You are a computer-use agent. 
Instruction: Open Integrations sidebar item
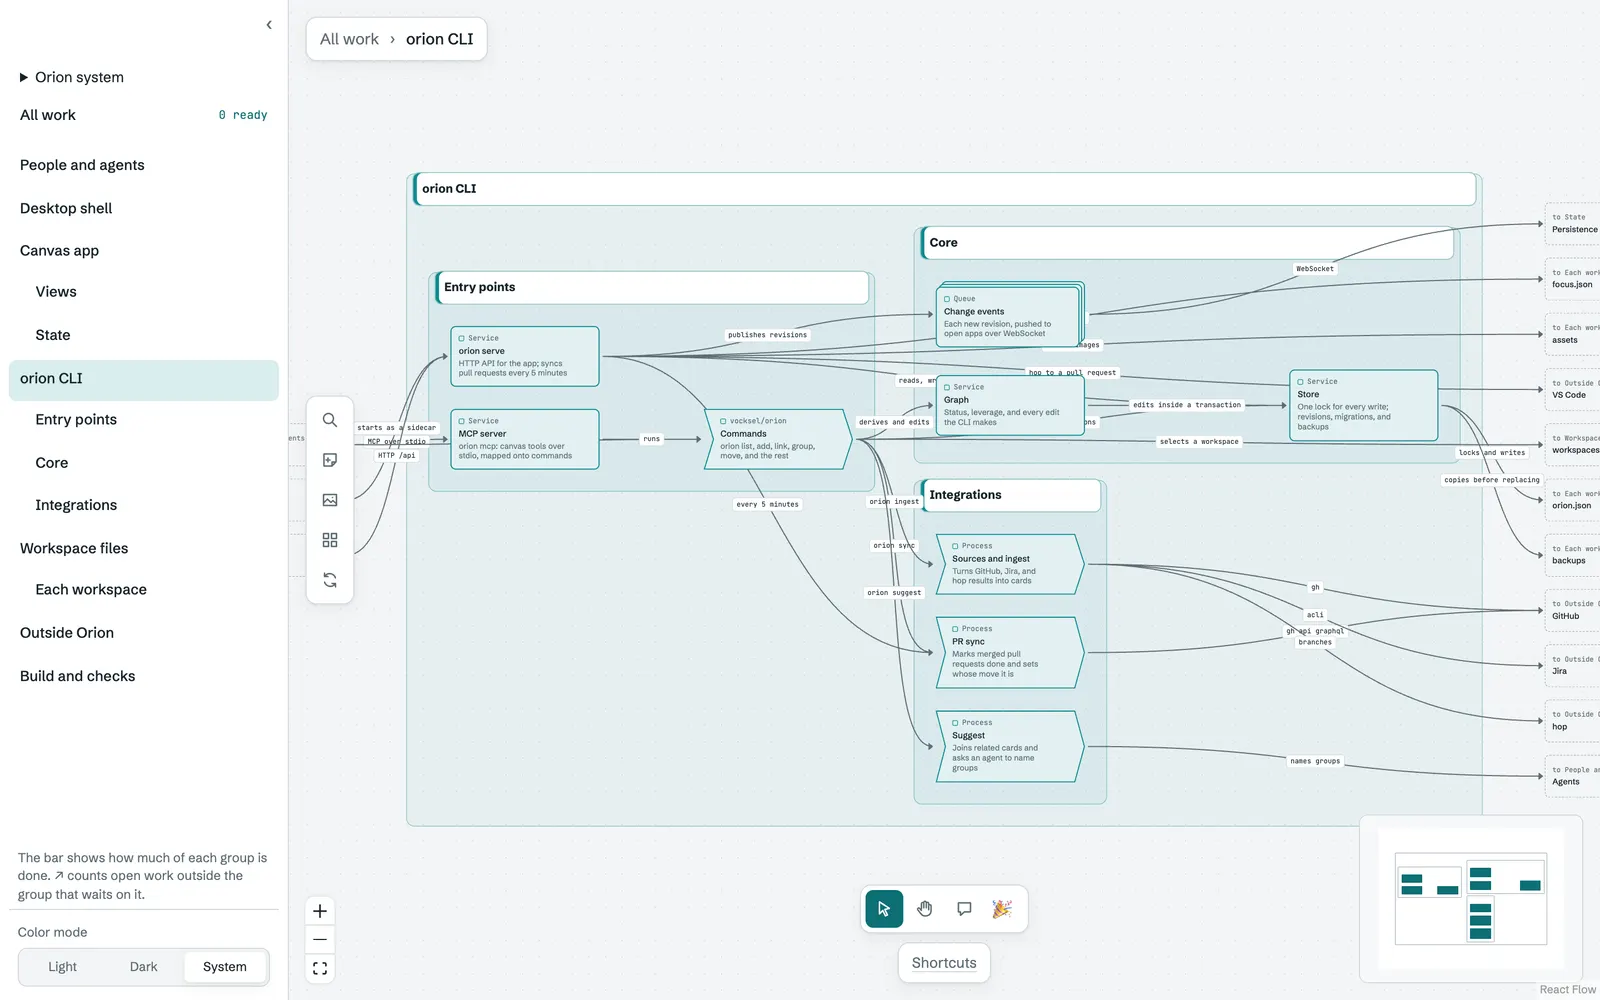[144, 505]
